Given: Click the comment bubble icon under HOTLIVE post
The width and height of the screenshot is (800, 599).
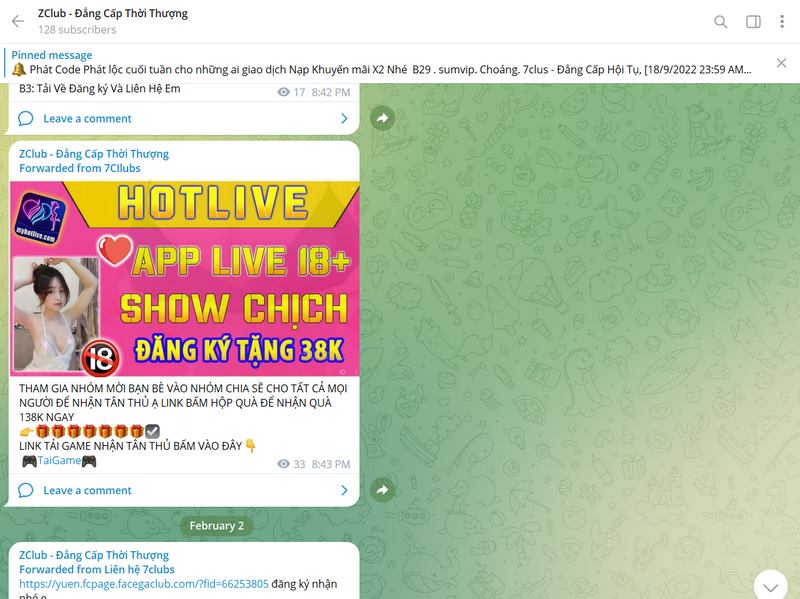Looking at the screenshot, I should coord(26,490).
